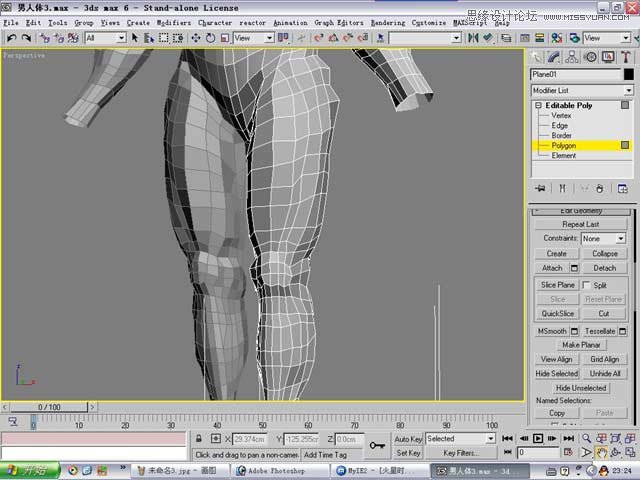Open Adobe Photoshop from the taskbar
640x480 pixels.
point(268,469)
